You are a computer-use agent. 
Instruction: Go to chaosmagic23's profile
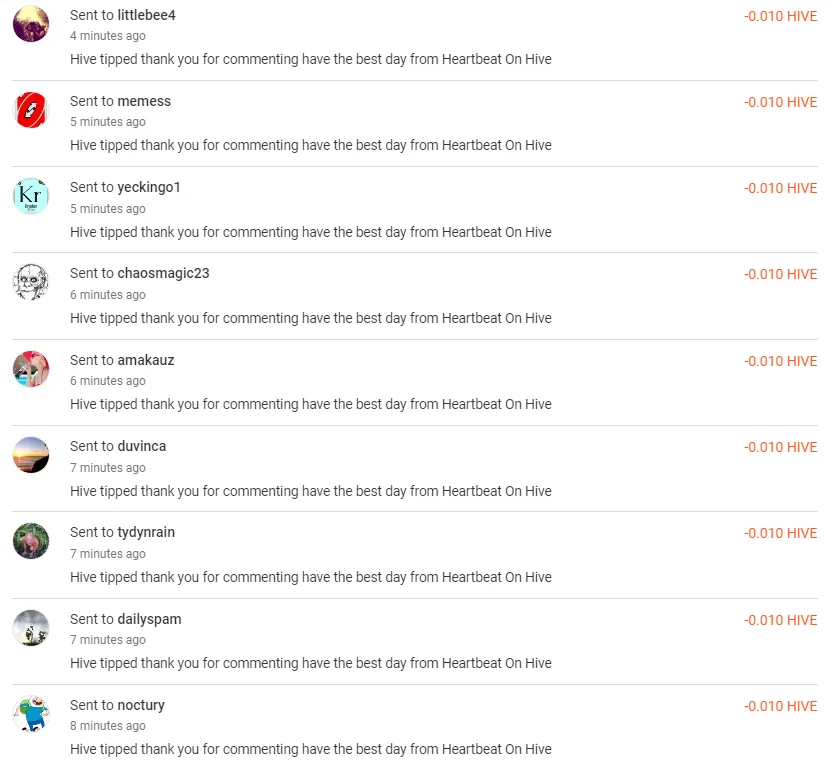(x=163, y=273)
